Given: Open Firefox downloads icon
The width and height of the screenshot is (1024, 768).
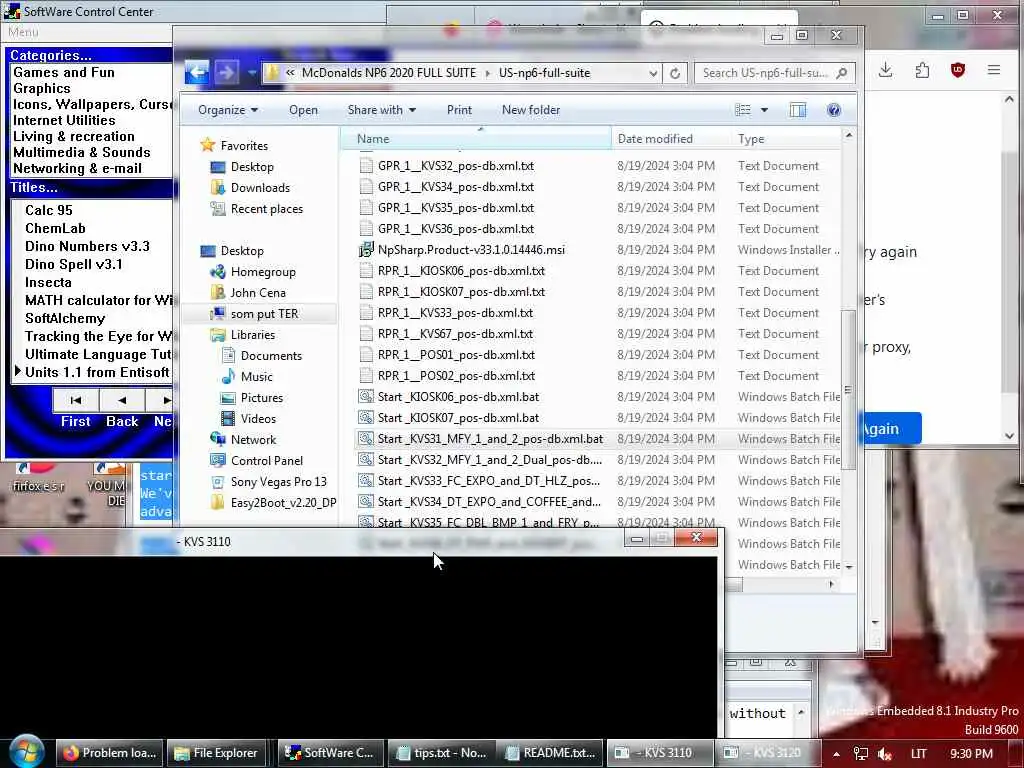Looking at the screenshot, I should pos(886,70).
